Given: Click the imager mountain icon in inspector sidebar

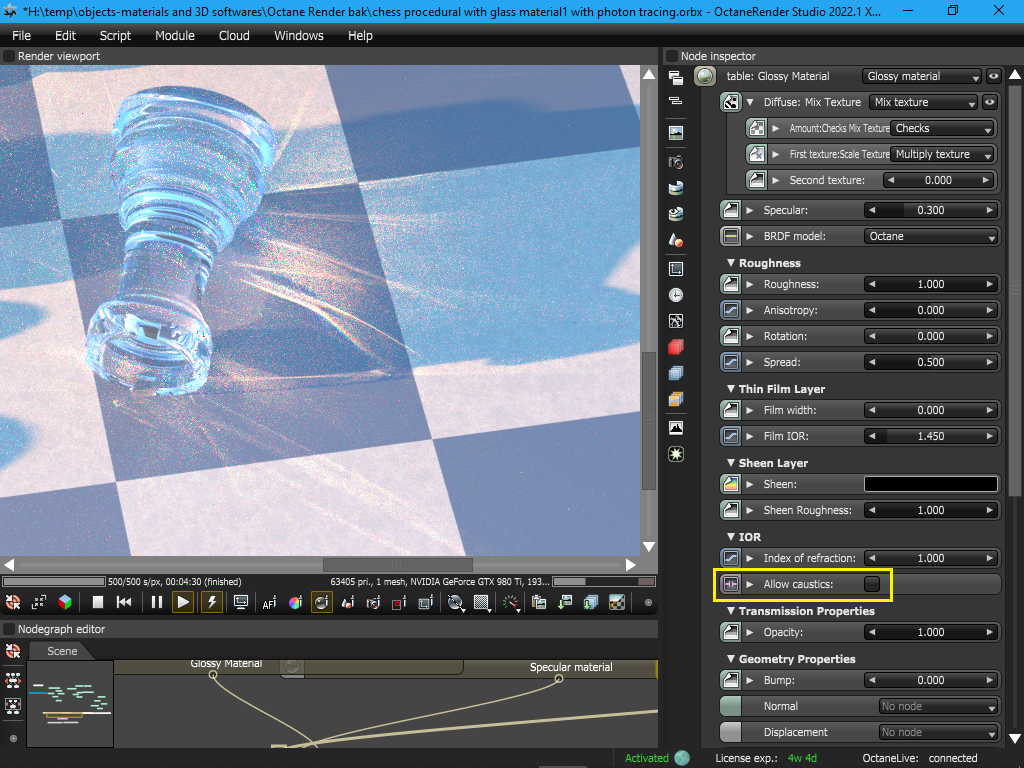Looking at the screenshot, I should 676,428.
